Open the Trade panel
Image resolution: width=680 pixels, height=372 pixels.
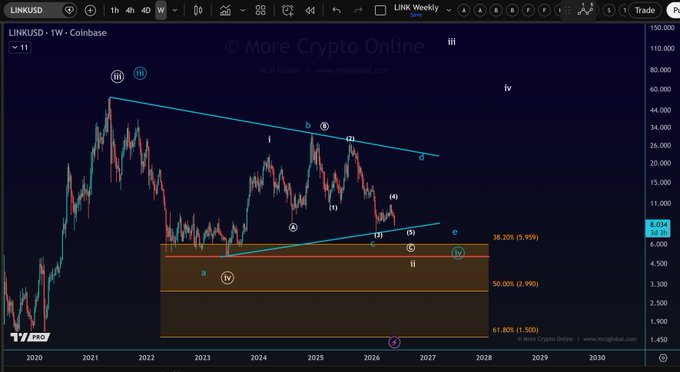coord(645,10)
